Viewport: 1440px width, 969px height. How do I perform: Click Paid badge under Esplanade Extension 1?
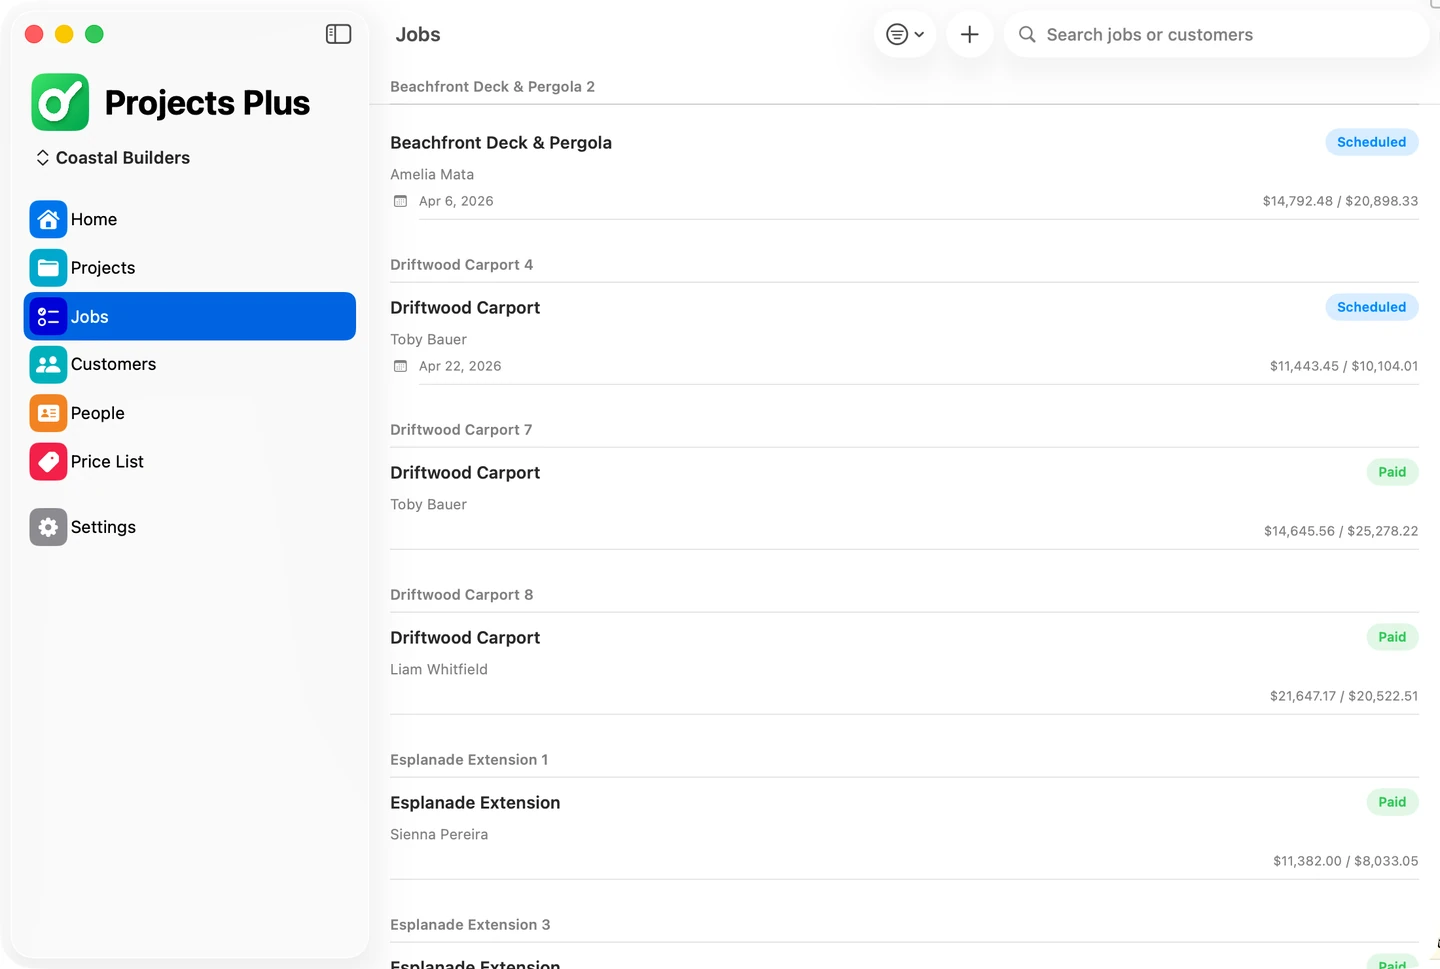coord(1392,802)
